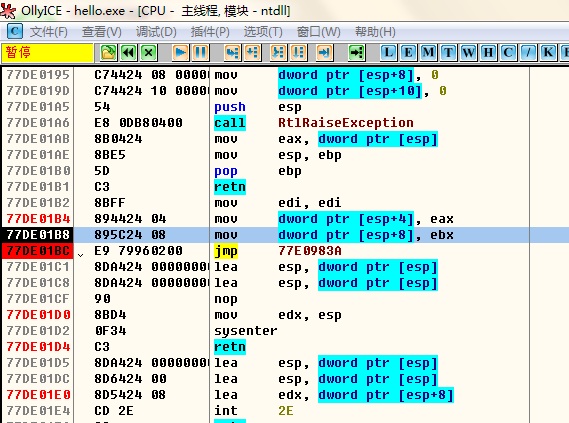Click the Step over toolbar icon
This screenshot has height=423, width=569.
[253, 53]
